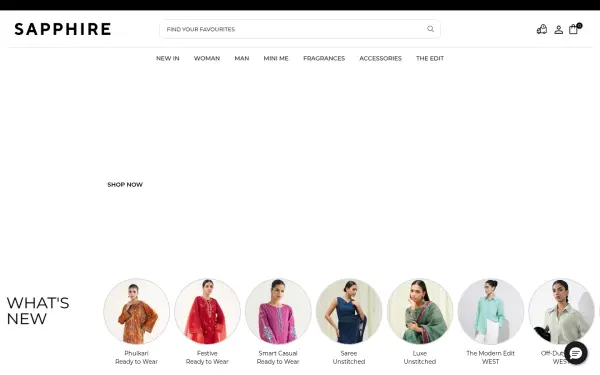The width and height of the screenshot is (600, 375).
Task: Open the WOMAN menu
Action: tap(207, 58)
